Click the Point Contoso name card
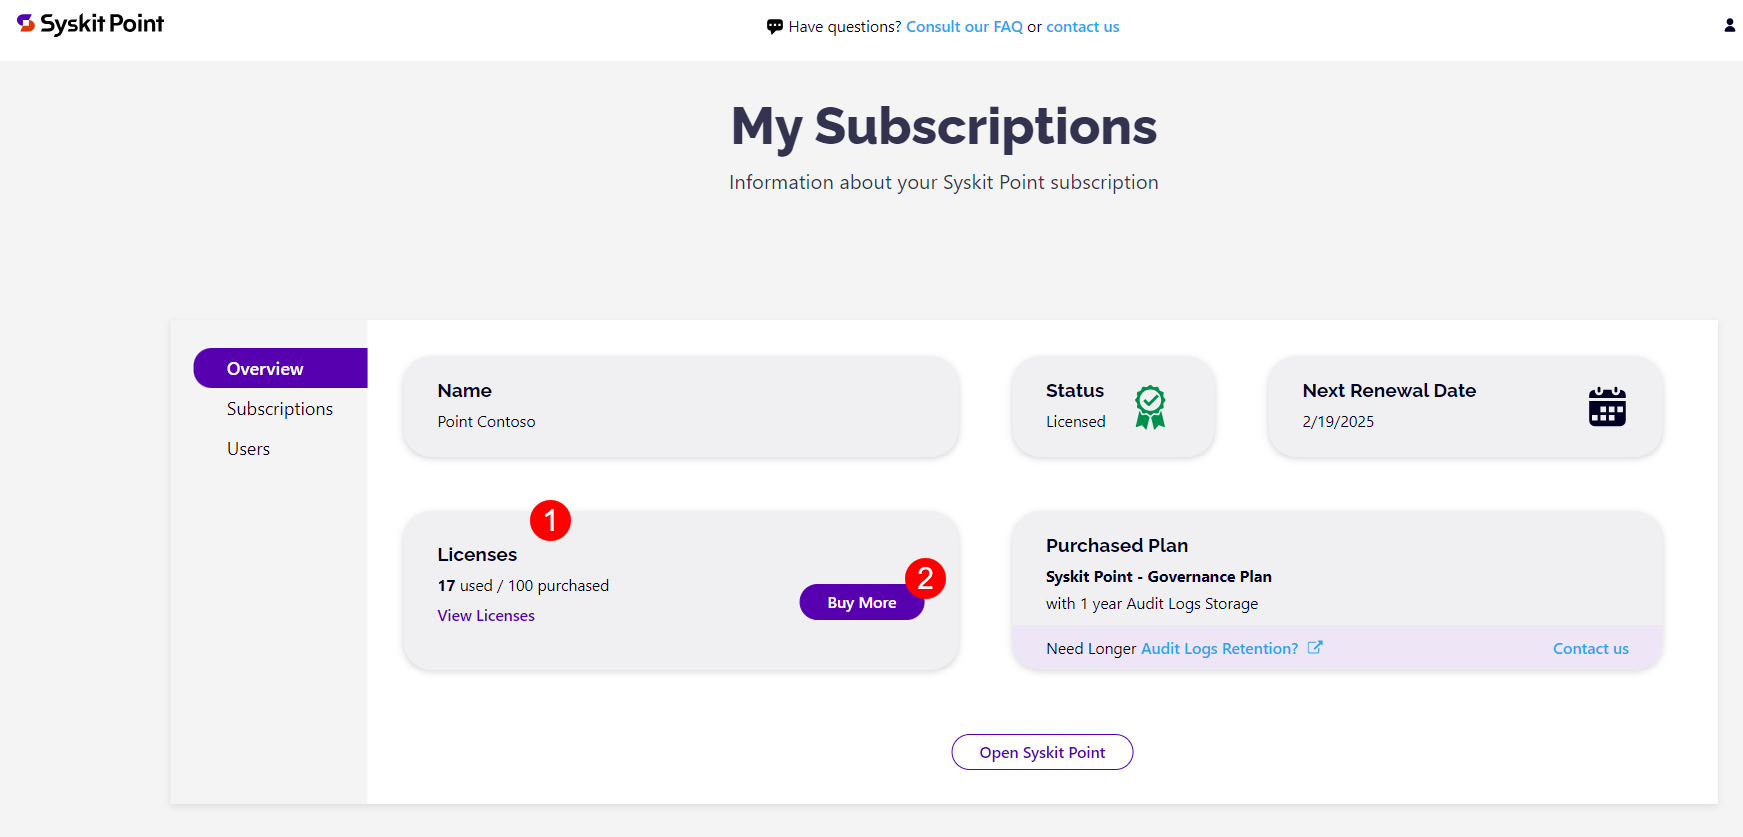The height and width of the screenshot is (837, 1743). click(x=486, y=421)
